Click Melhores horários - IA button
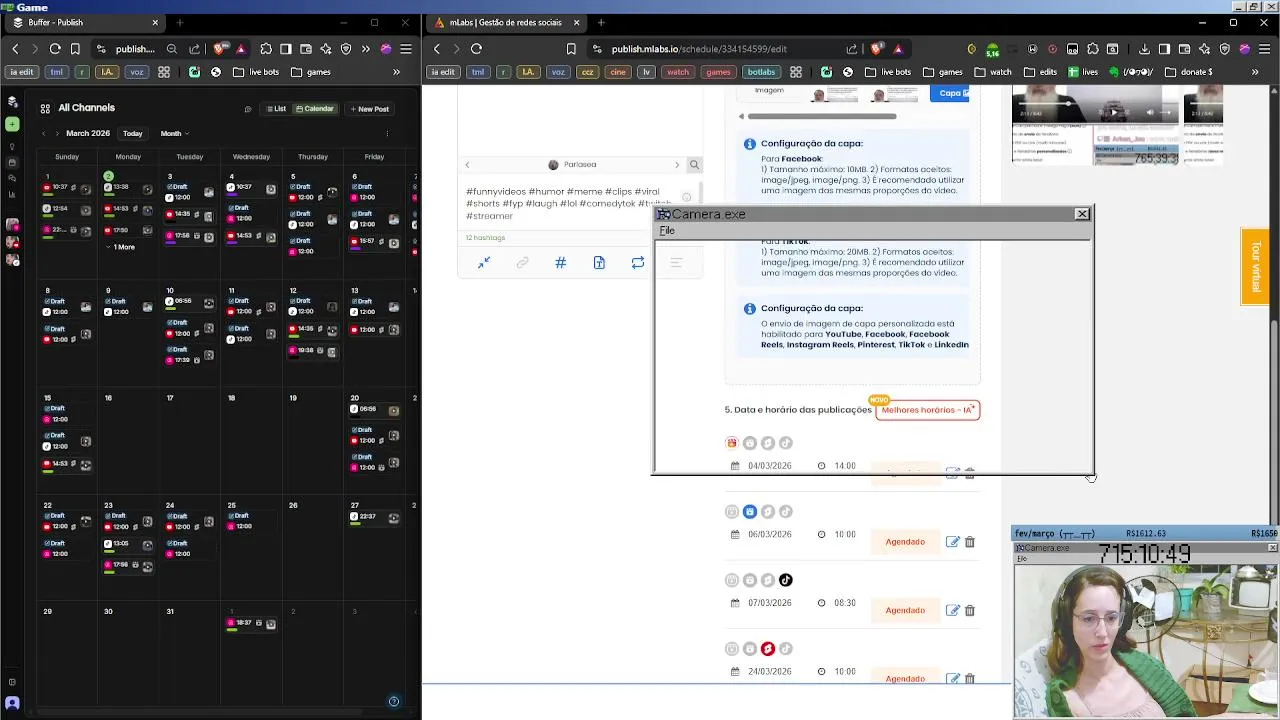 click(927, 410)
